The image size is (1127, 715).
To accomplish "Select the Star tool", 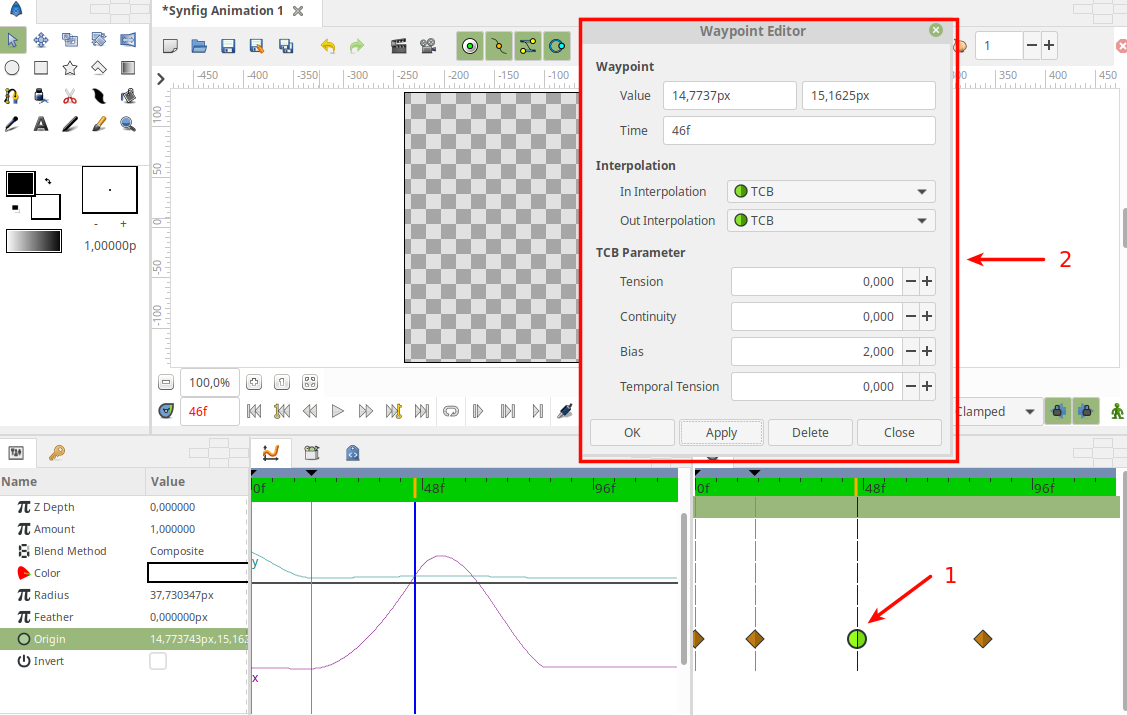I will [68, 67].
